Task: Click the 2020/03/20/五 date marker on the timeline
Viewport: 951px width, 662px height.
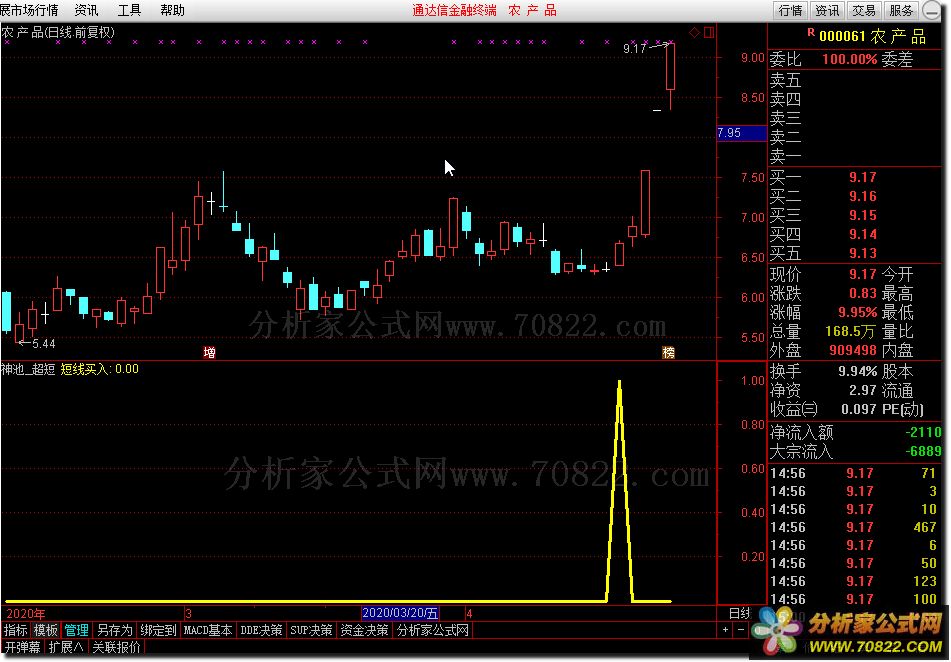Action: click(x=400, y=613)
